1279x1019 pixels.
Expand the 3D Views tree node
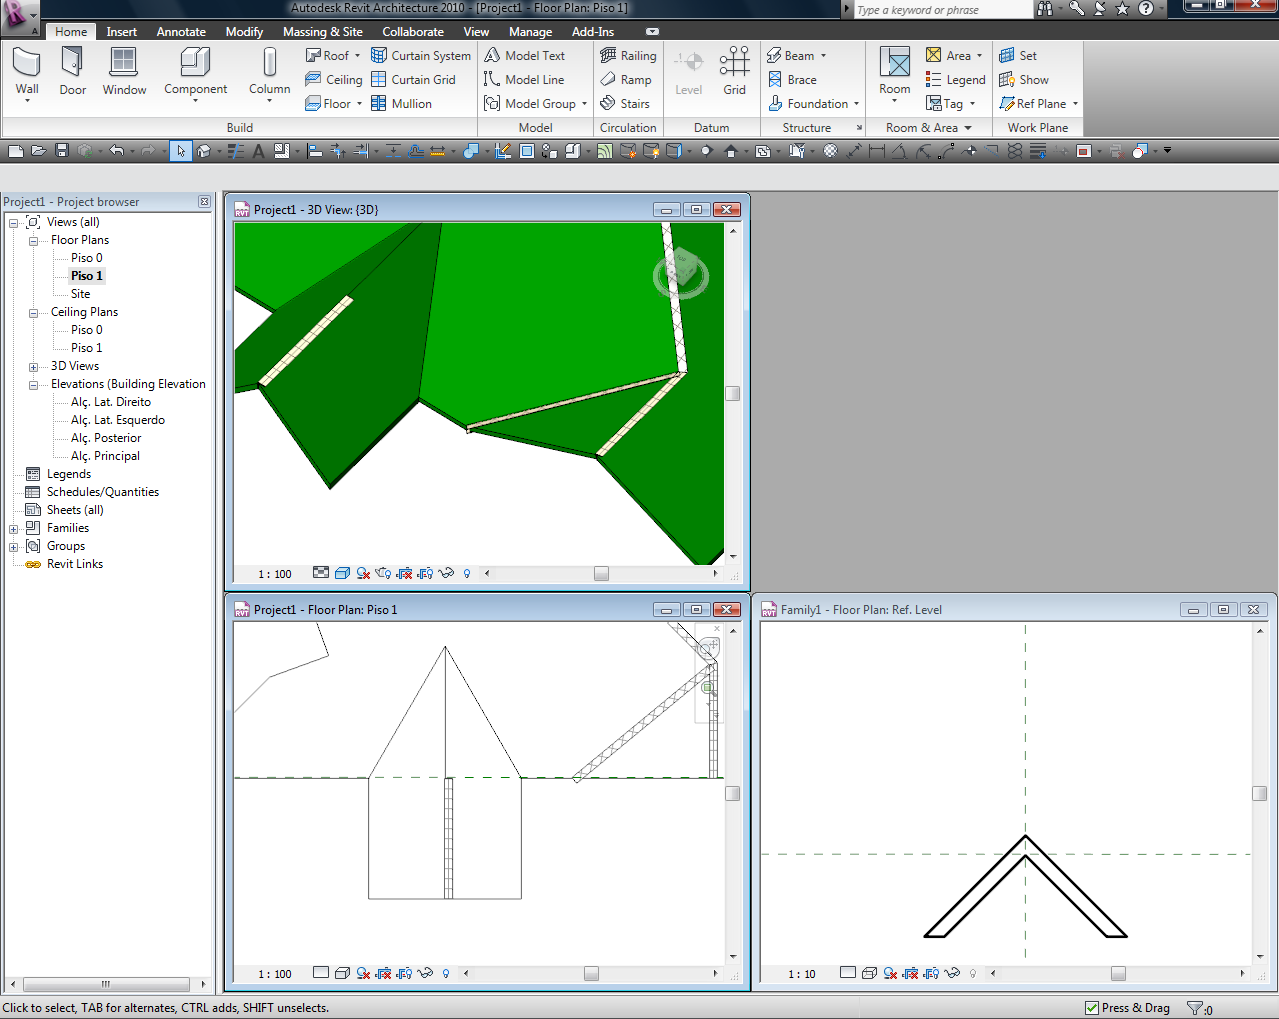[x=33, y=367]
